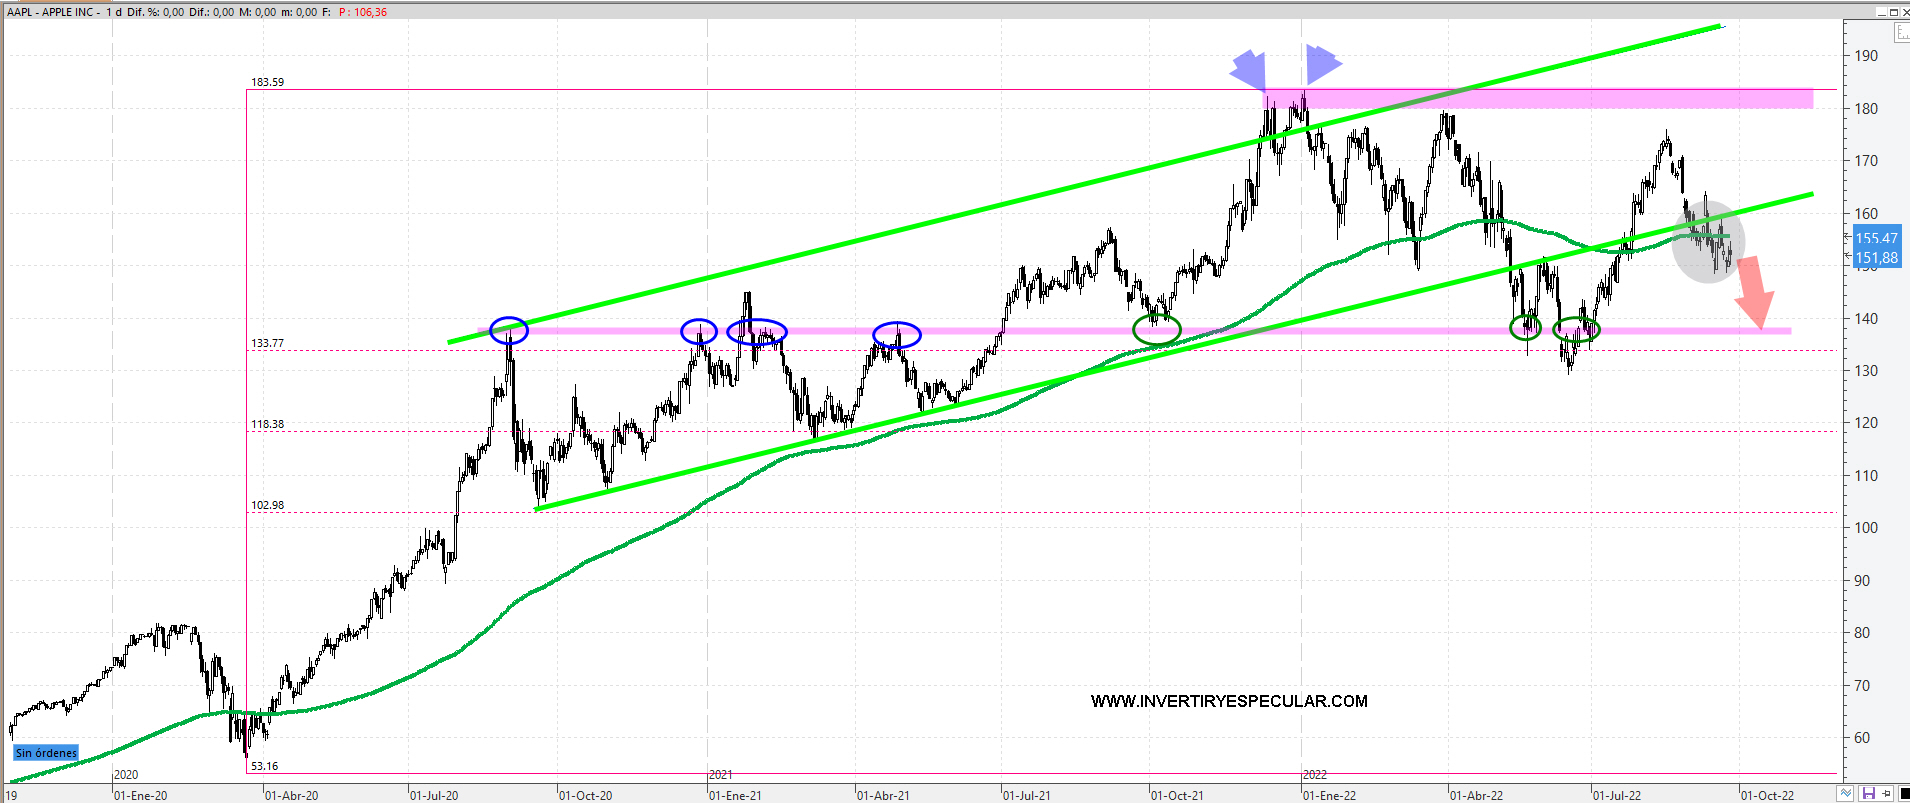Viewport: 1910px width, 803px height.
Task: Maximize the AAPL chart window
Action: (1893, 12)
